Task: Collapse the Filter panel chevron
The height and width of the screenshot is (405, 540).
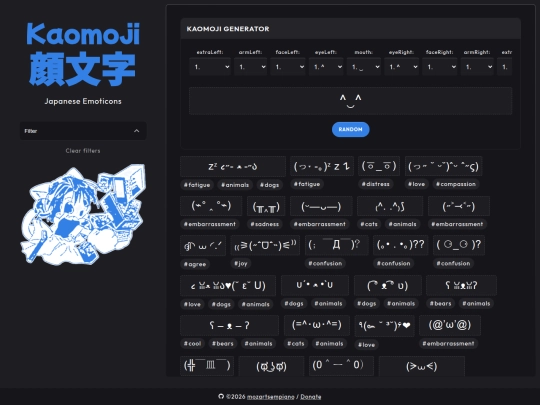Action: (137, 131)
